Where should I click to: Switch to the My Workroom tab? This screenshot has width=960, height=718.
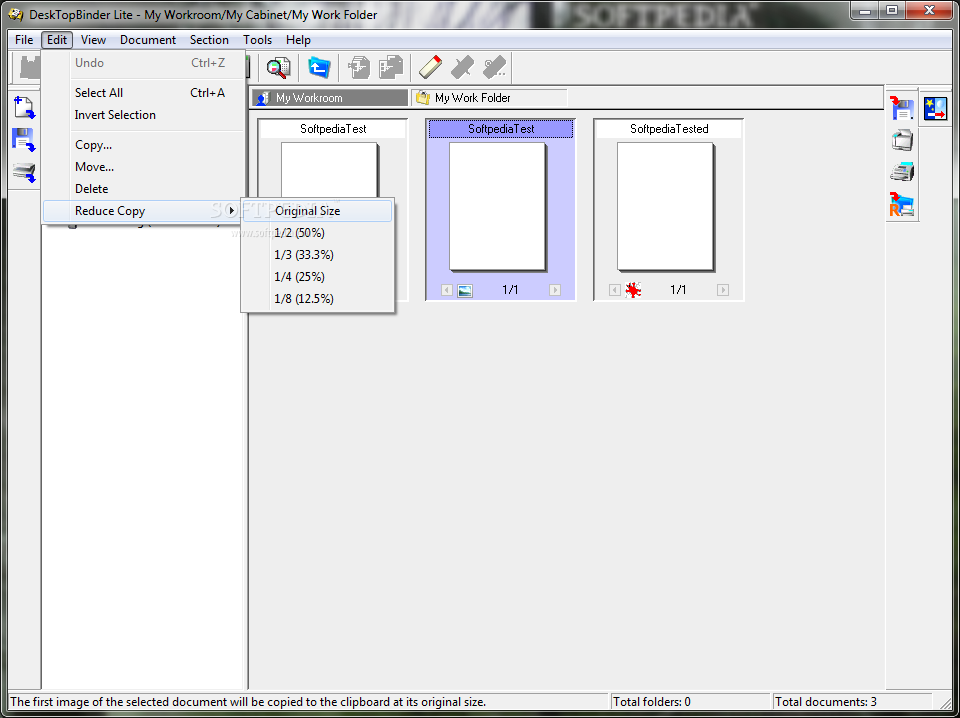pos(329,98)
